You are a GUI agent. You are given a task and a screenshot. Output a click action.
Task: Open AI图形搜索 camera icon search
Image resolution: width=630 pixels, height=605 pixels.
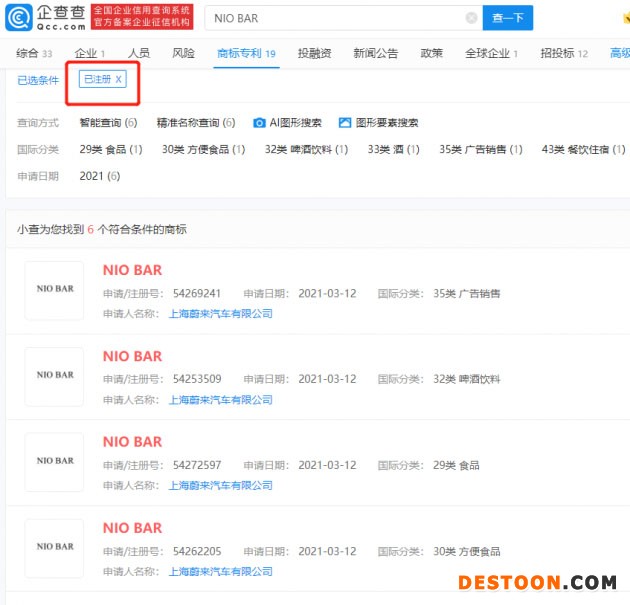pos(259,123)
